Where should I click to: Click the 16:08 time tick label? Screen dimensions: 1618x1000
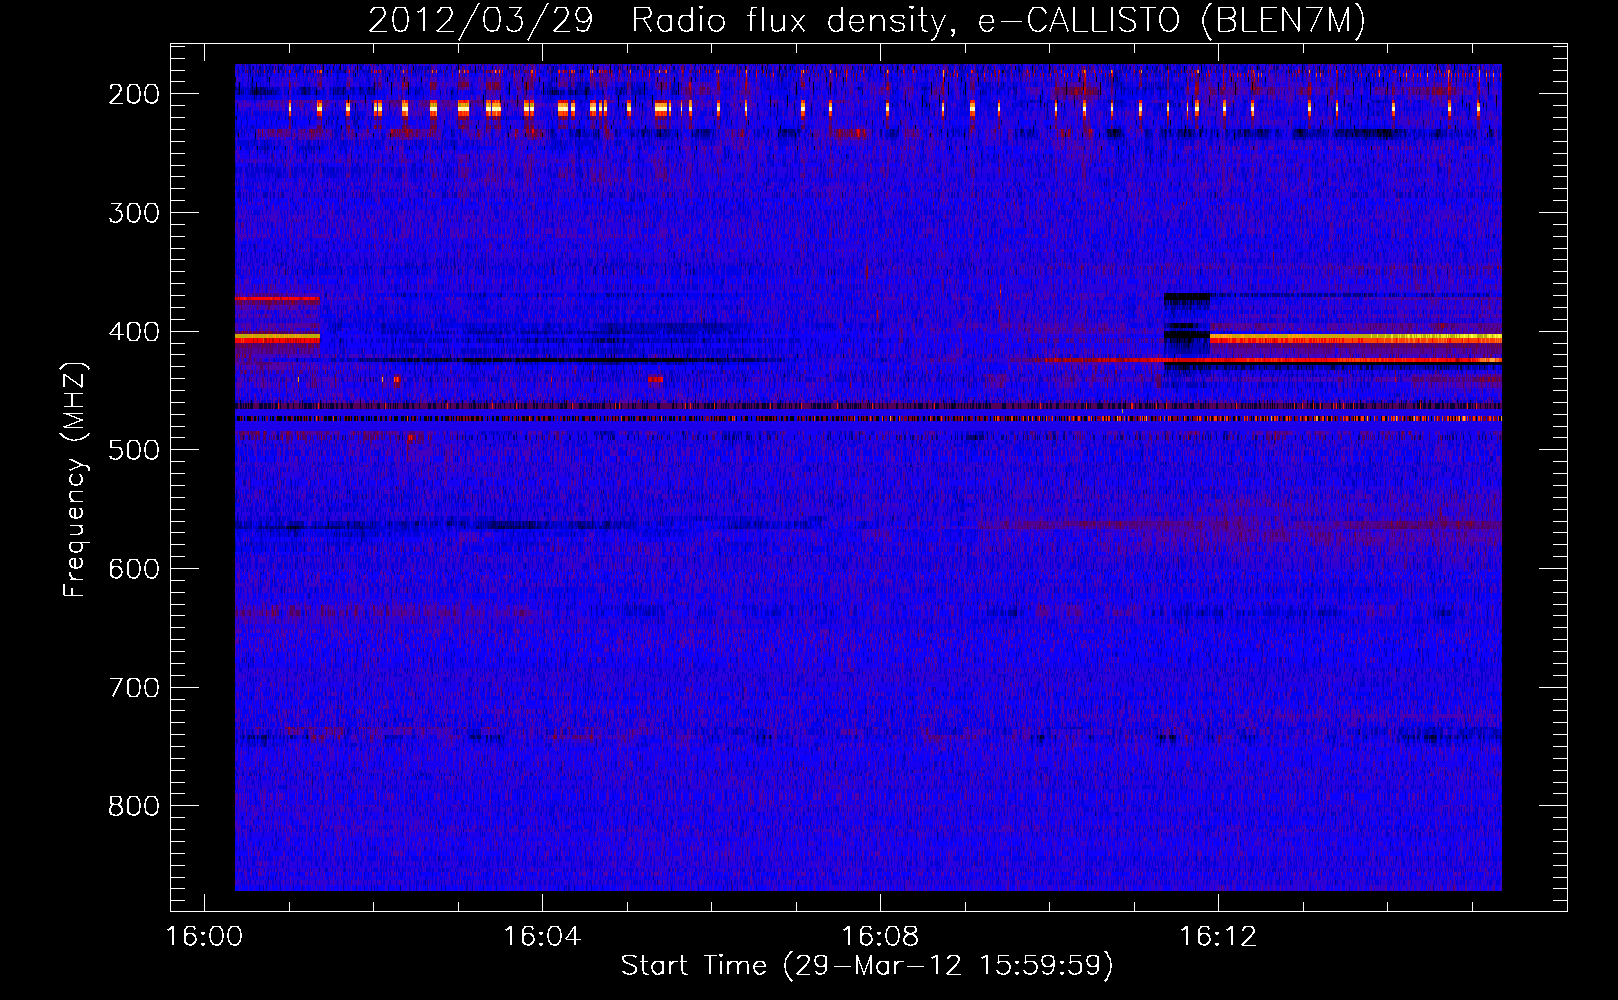pos(880,937)
